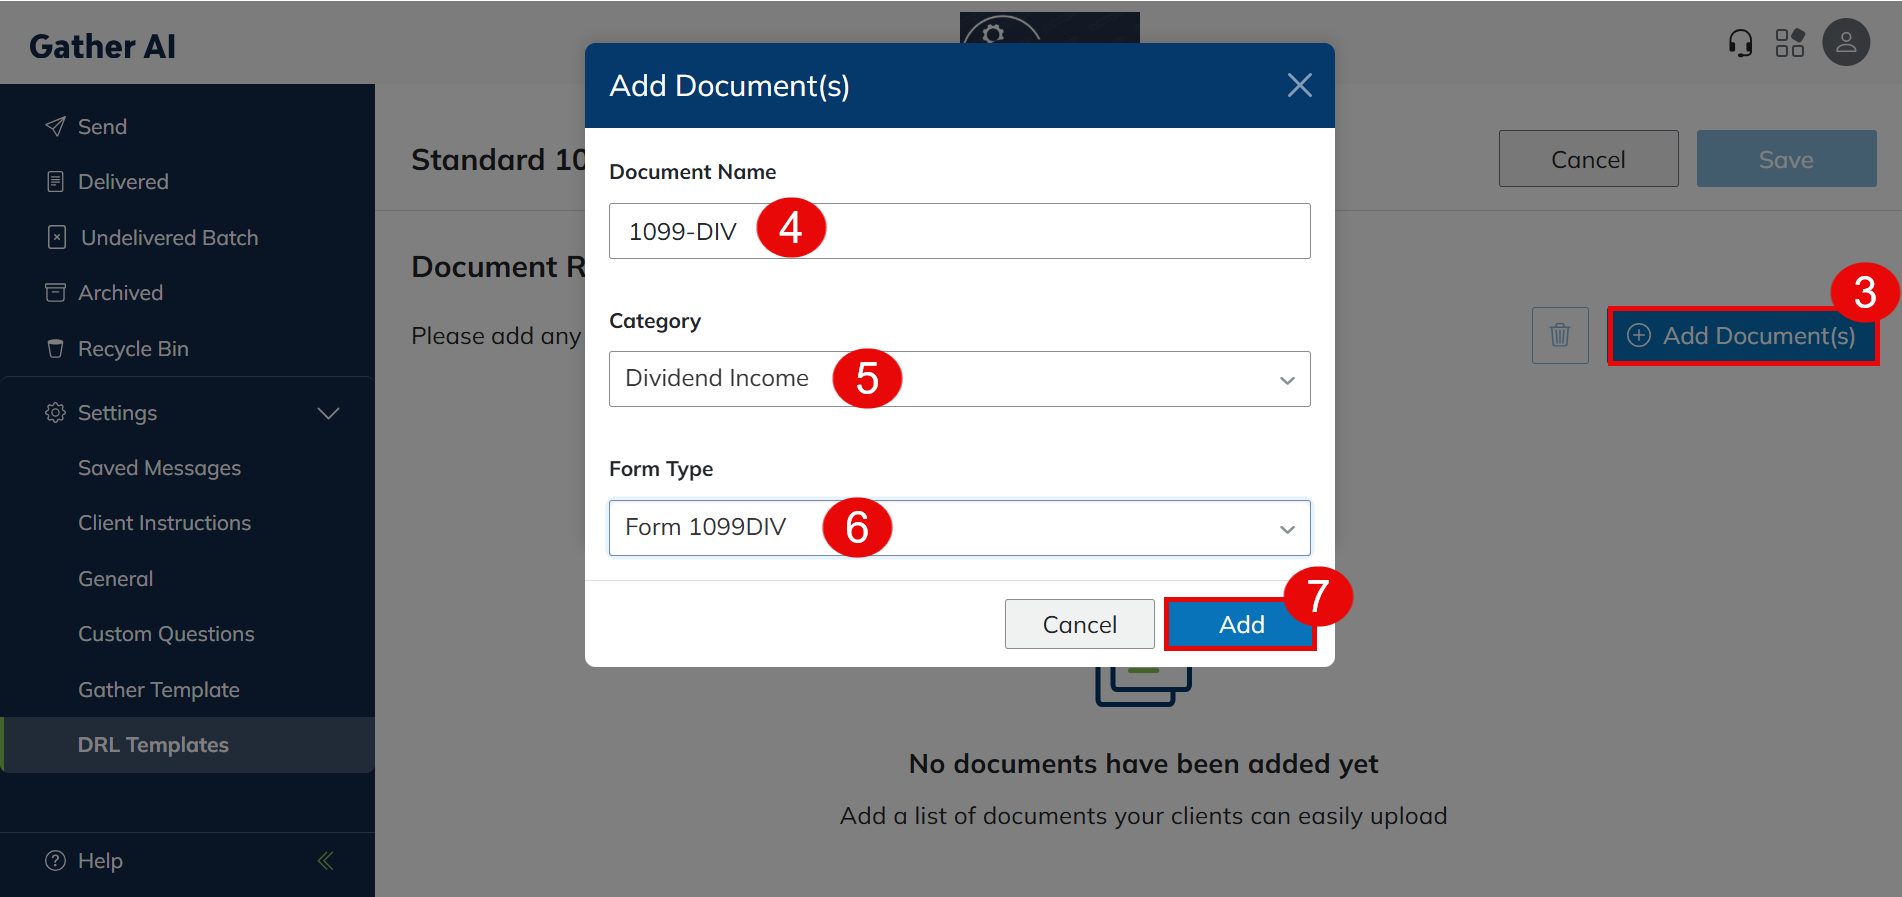Go to Send in sidebar
This screenshot has width=1902, height=897.
tap(101, 127)
